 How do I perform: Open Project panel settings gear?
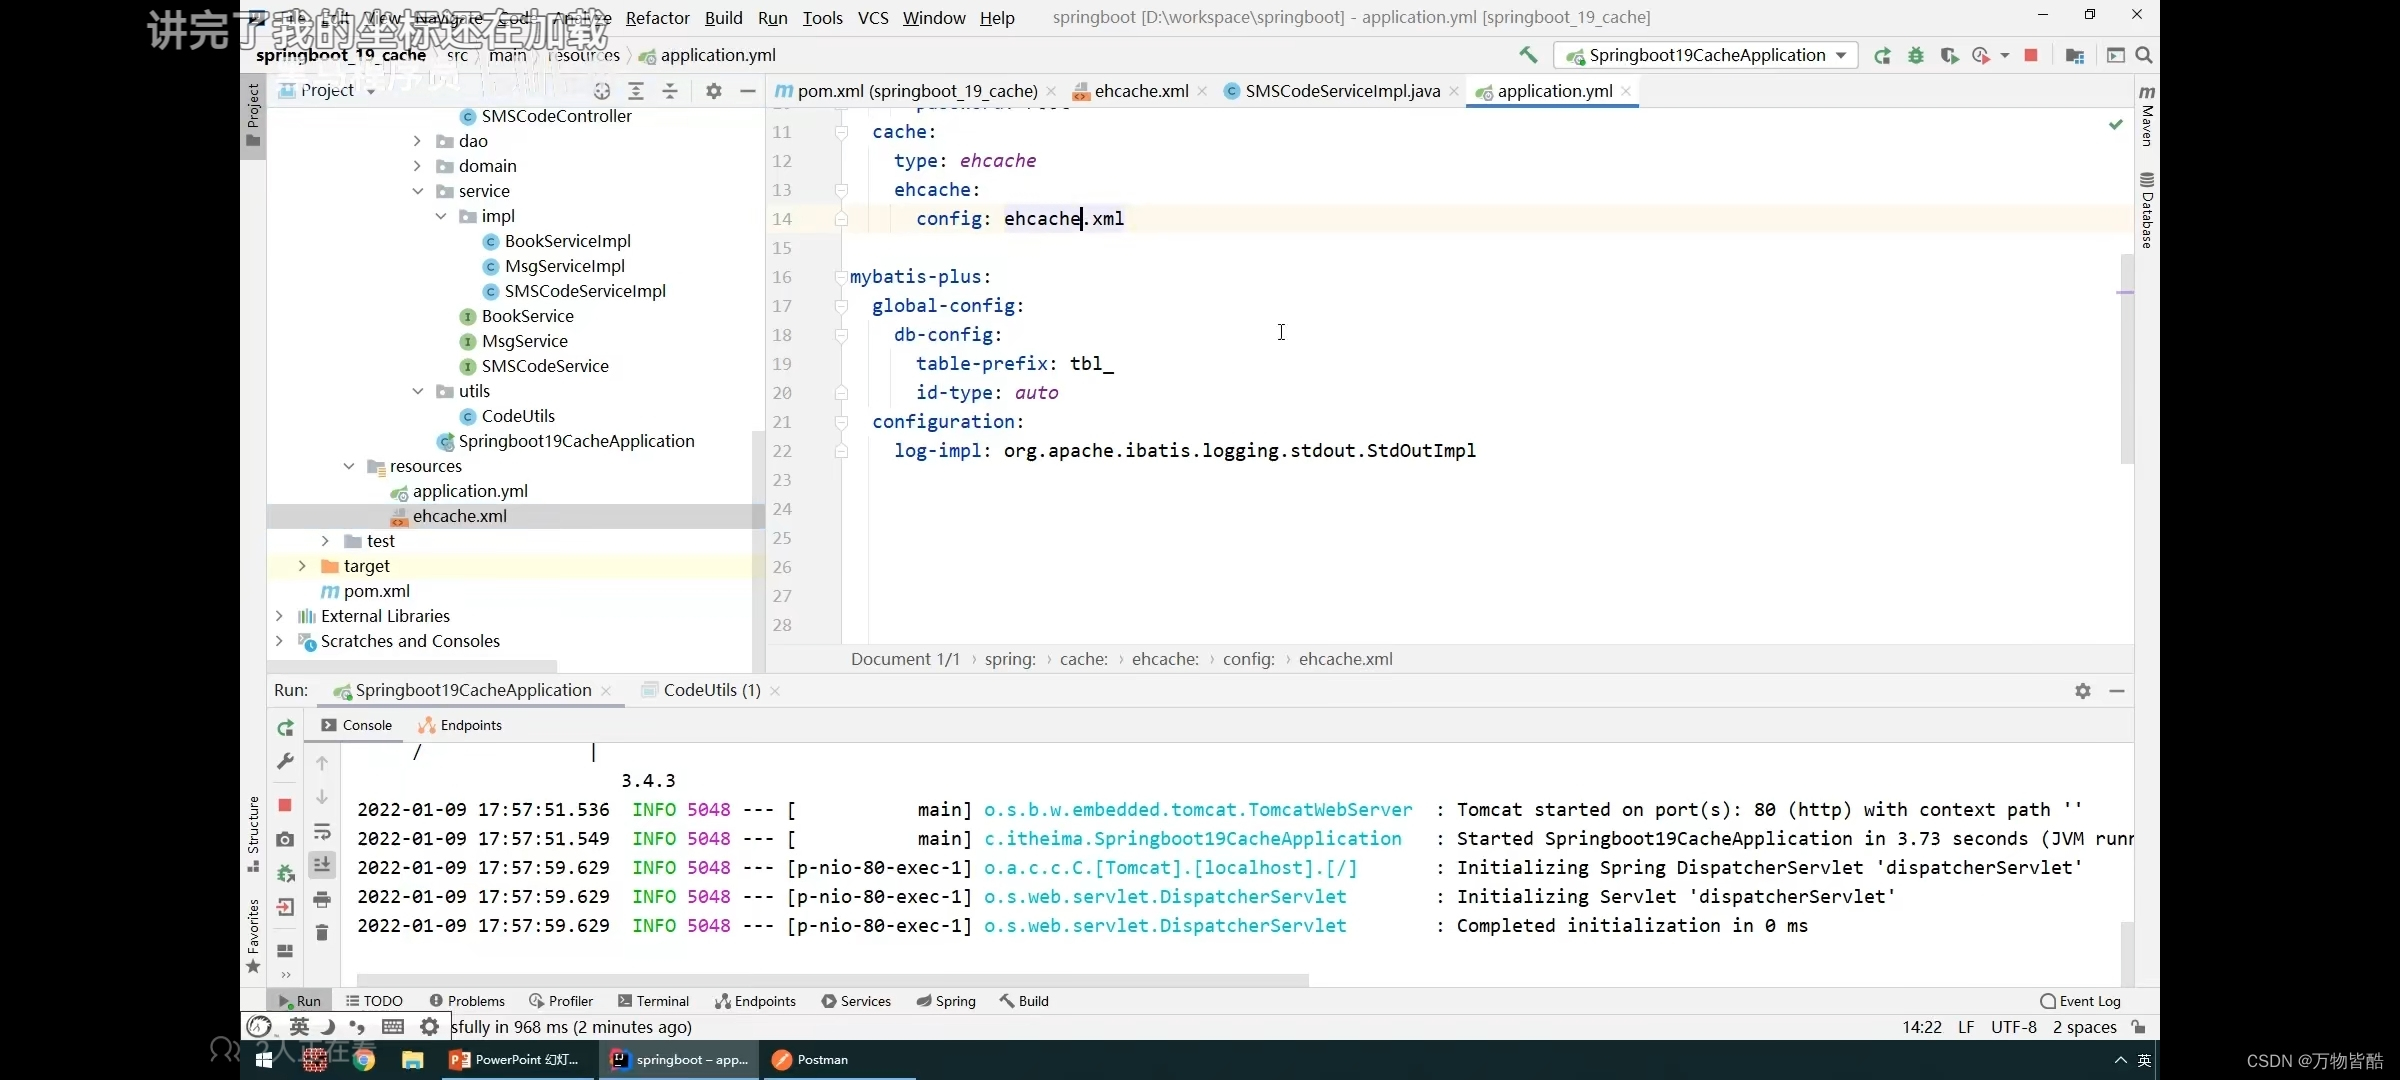[713, 91]
